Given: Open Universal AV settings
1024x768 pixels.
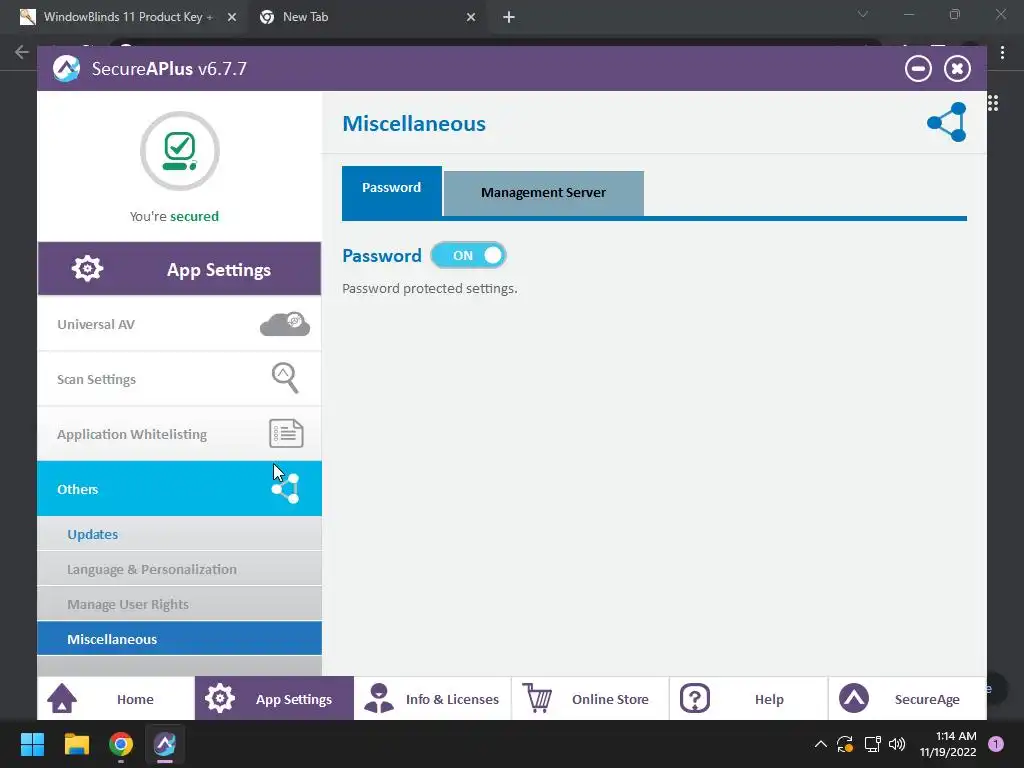Looking at the screenshot, I should [x=180, y=324].
